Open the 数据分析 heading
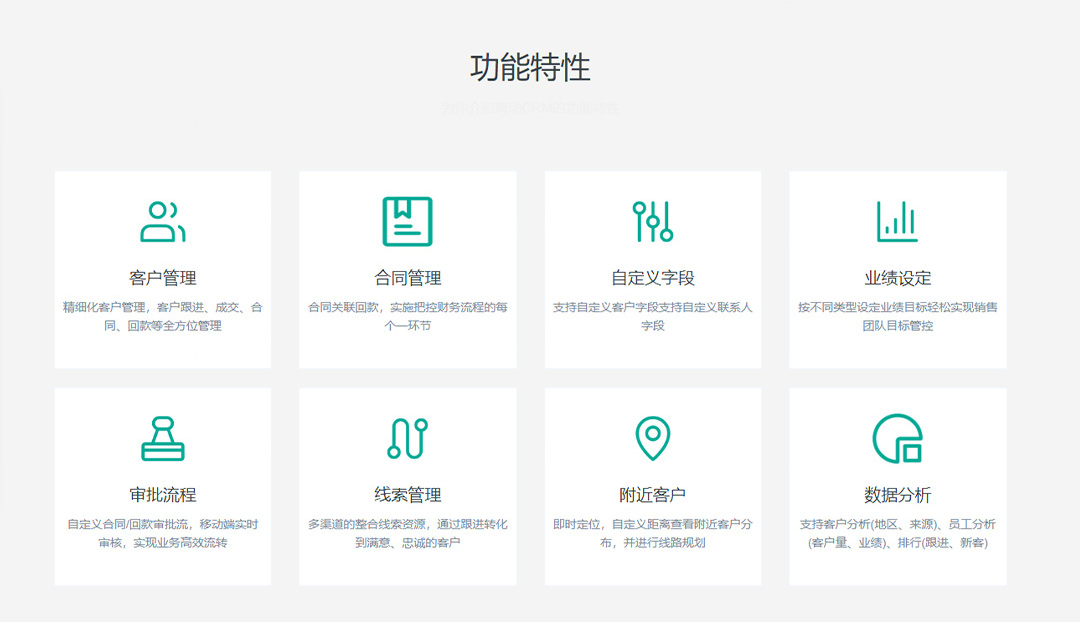The width and height of the screenshot is (1080, 622). tap(898, 495)
